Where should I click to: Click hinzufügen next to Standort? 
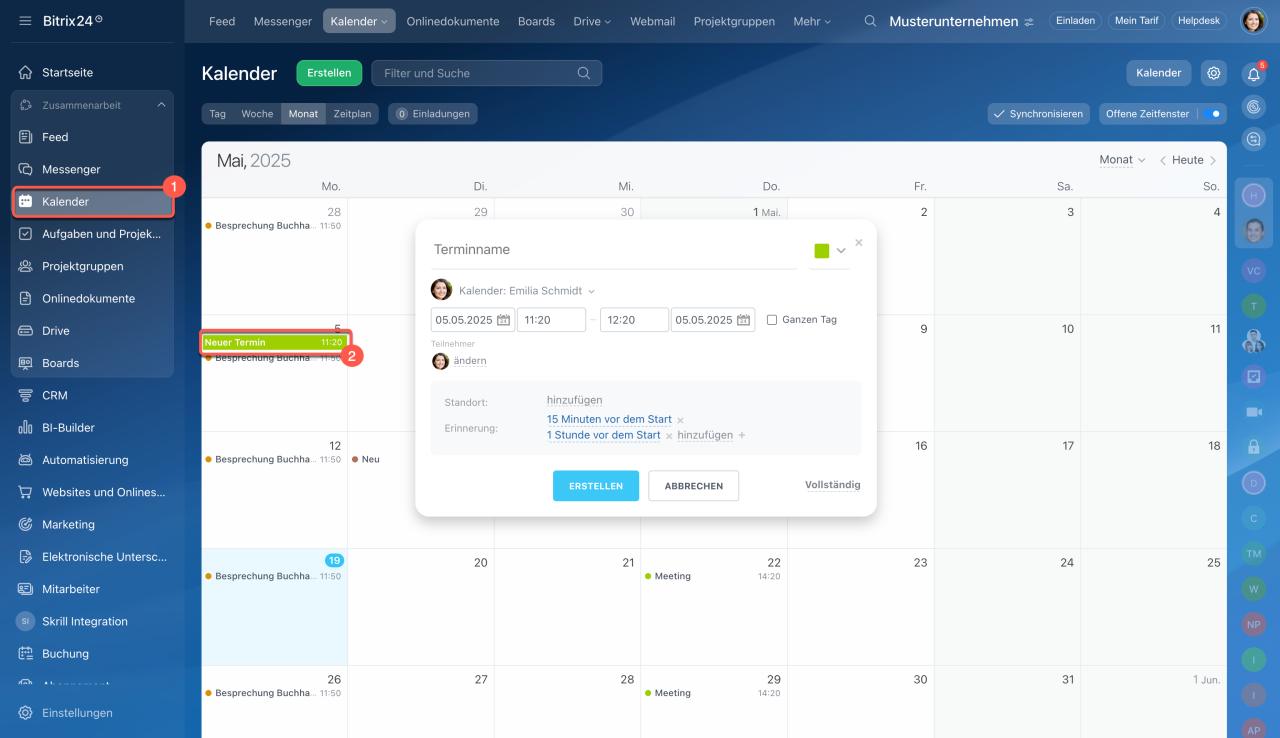[x=575, y=400]
